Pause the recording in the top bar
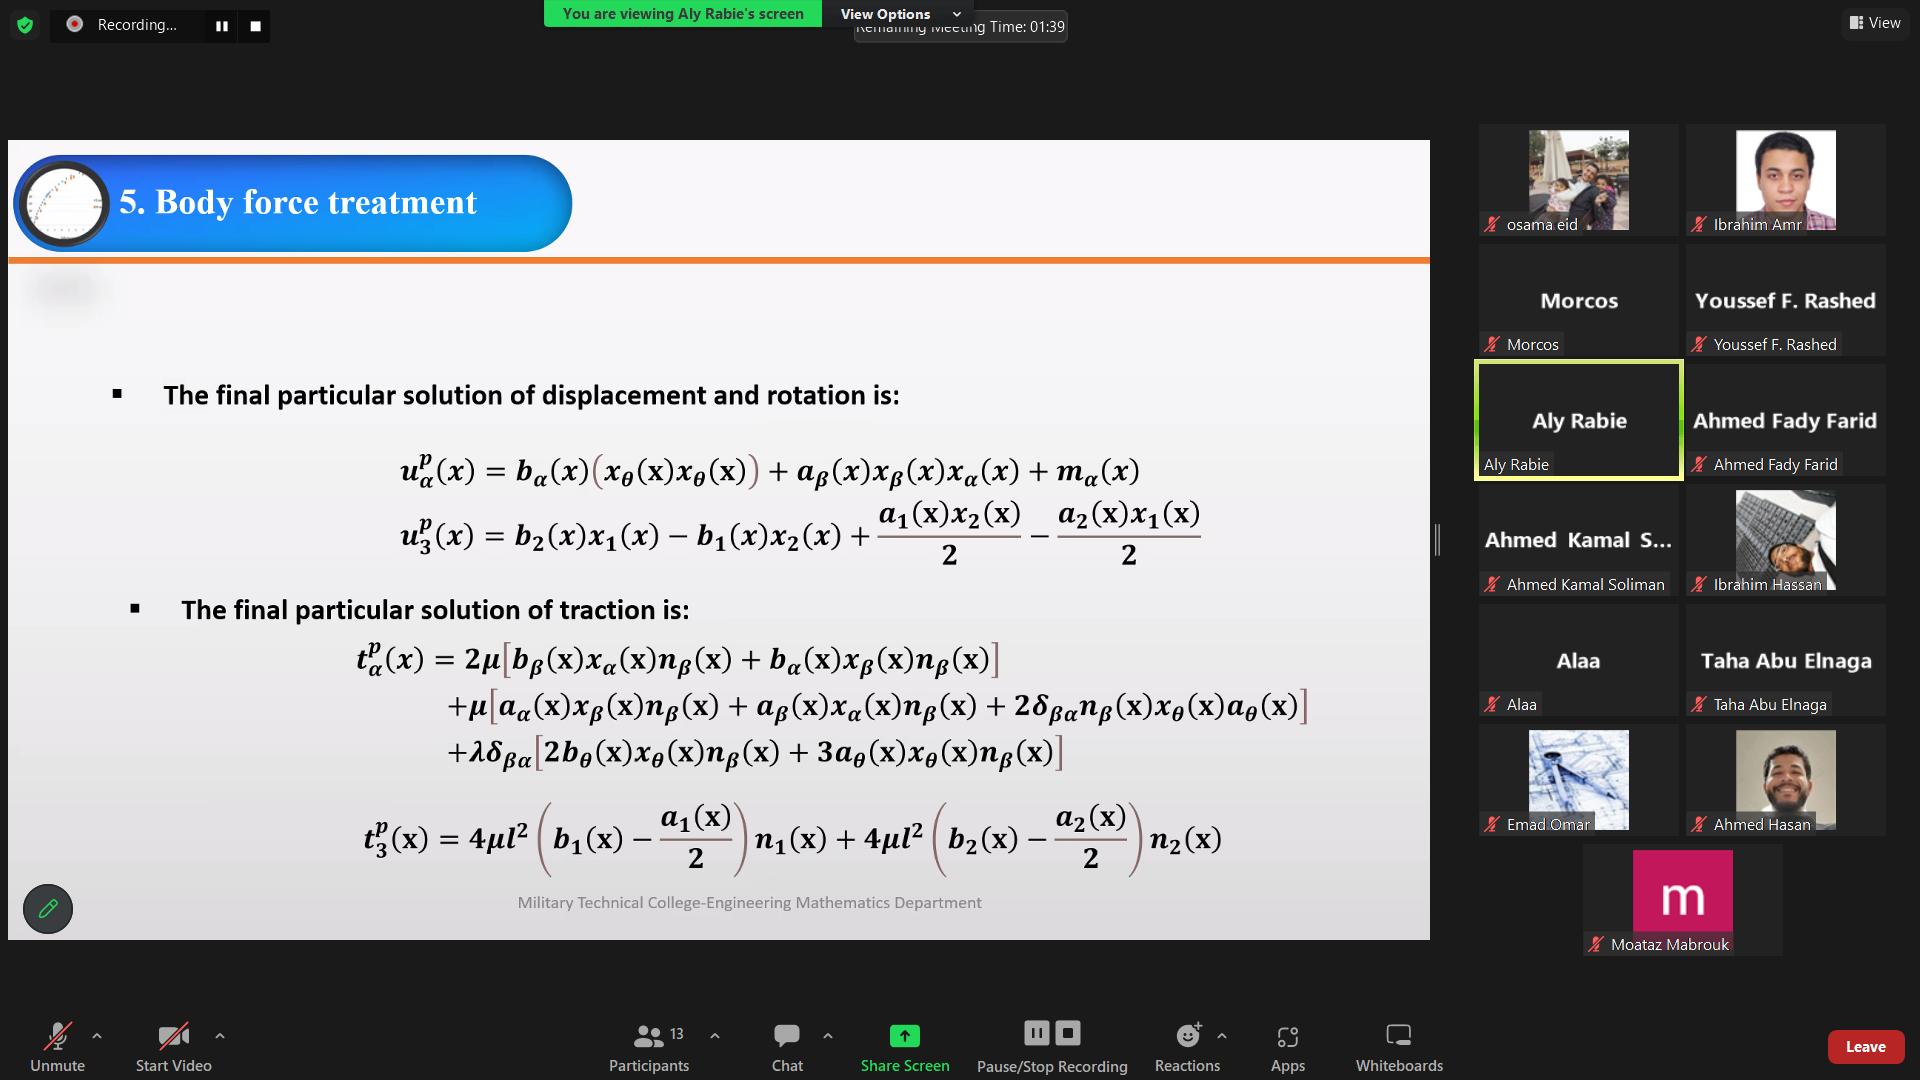The width and height of the screenshot is (1920, 1080). (222, 26)
